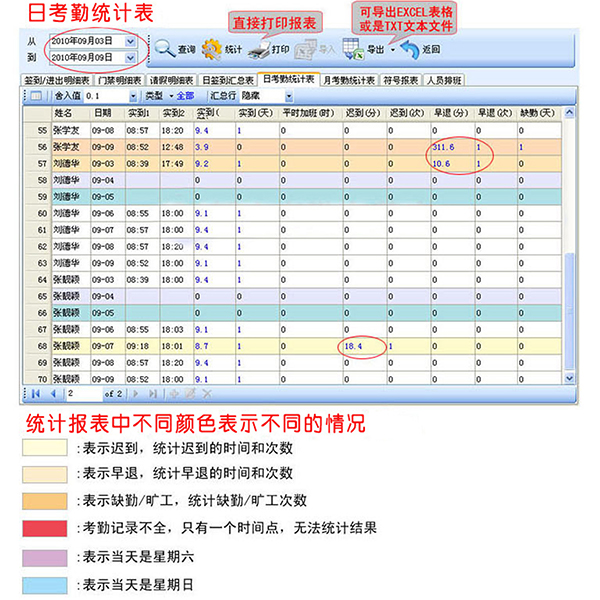Image resolution: width=600 pixels, height=600 pixels.
Task: Select the 日考勤统计表 tab
Action: click(289, 79)
